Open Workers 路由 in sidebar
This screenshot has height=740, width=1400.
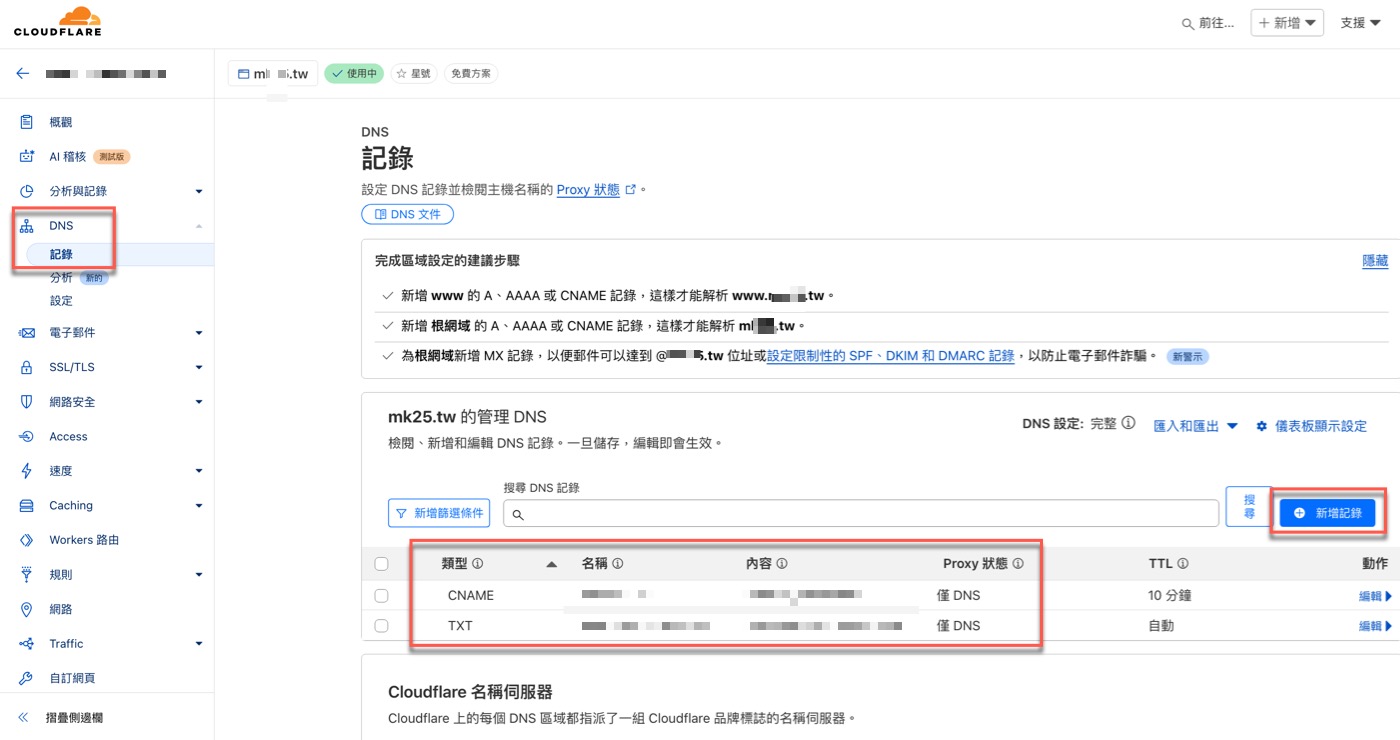click(x=84, y=540)
